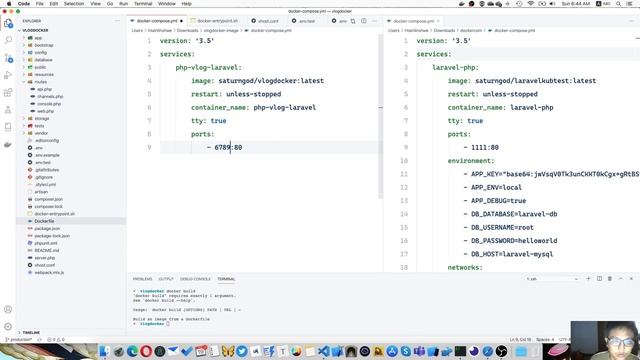This screenshot has width=640, height=360.
Task: Click the dockercom breadcrumb in right editor
Action: click(x=471, y=31)
